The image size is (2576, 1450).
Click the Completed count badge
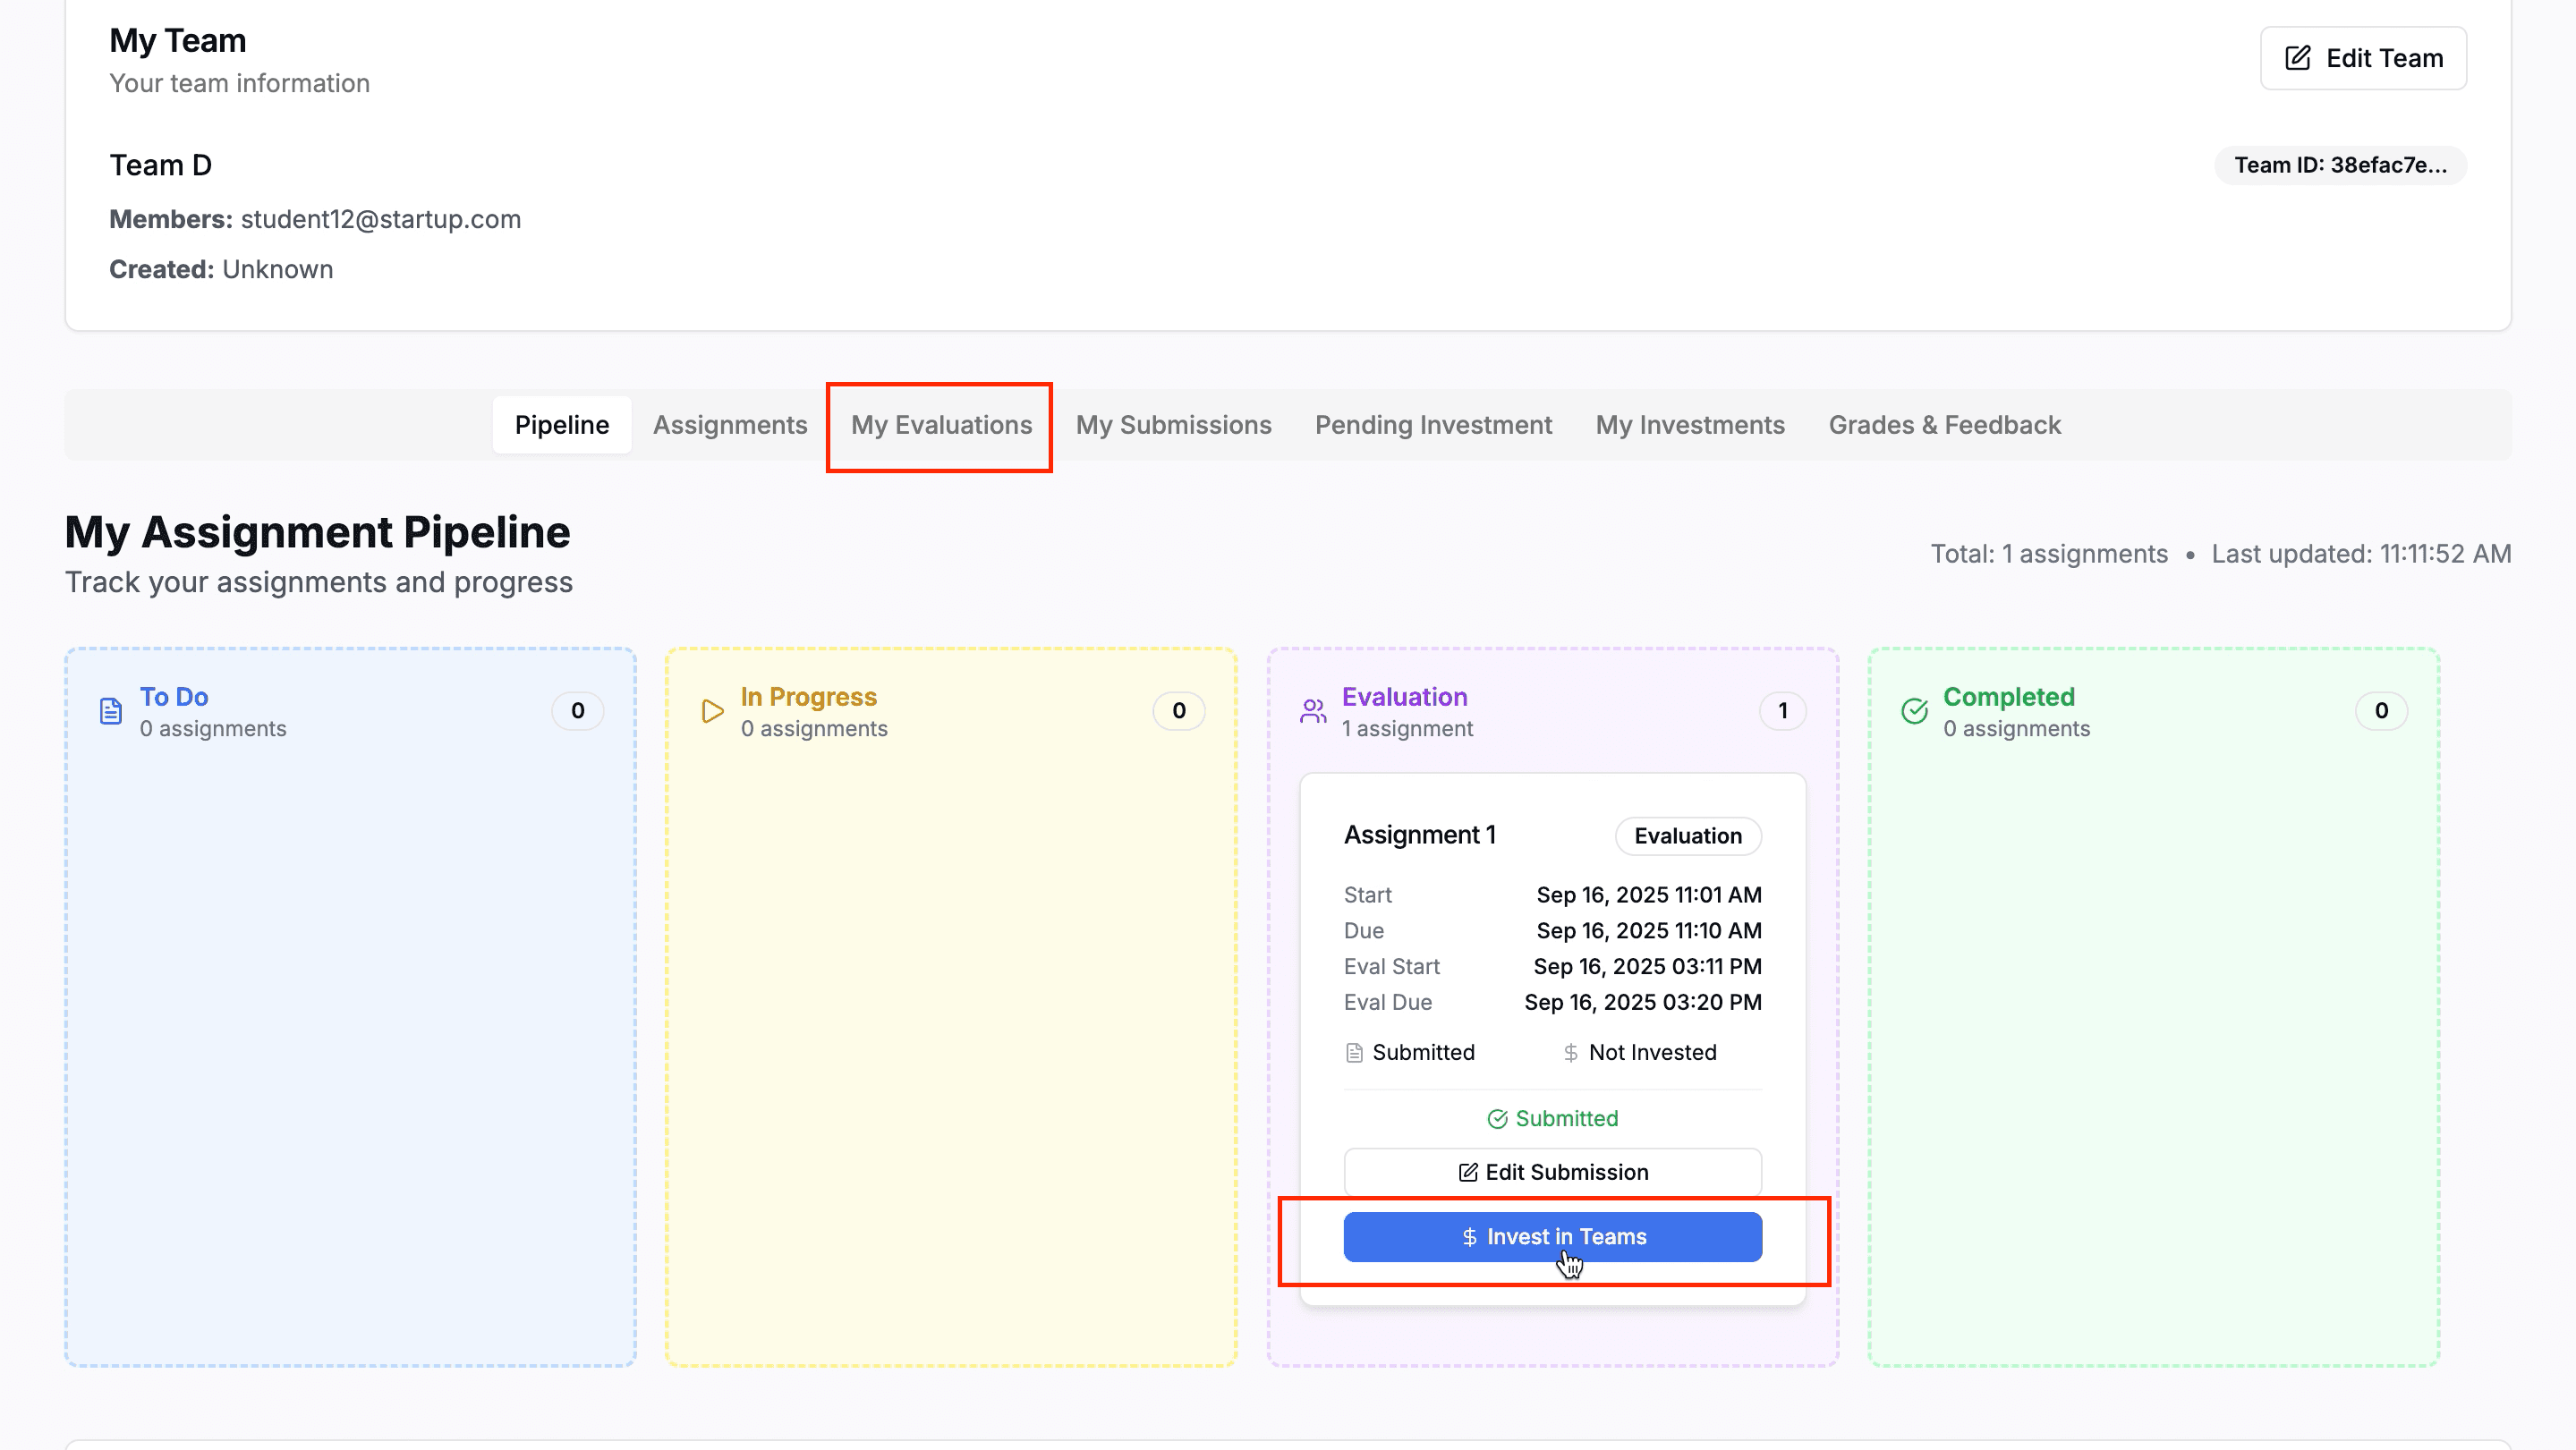pyautogui.click(x=2381, y=711)
